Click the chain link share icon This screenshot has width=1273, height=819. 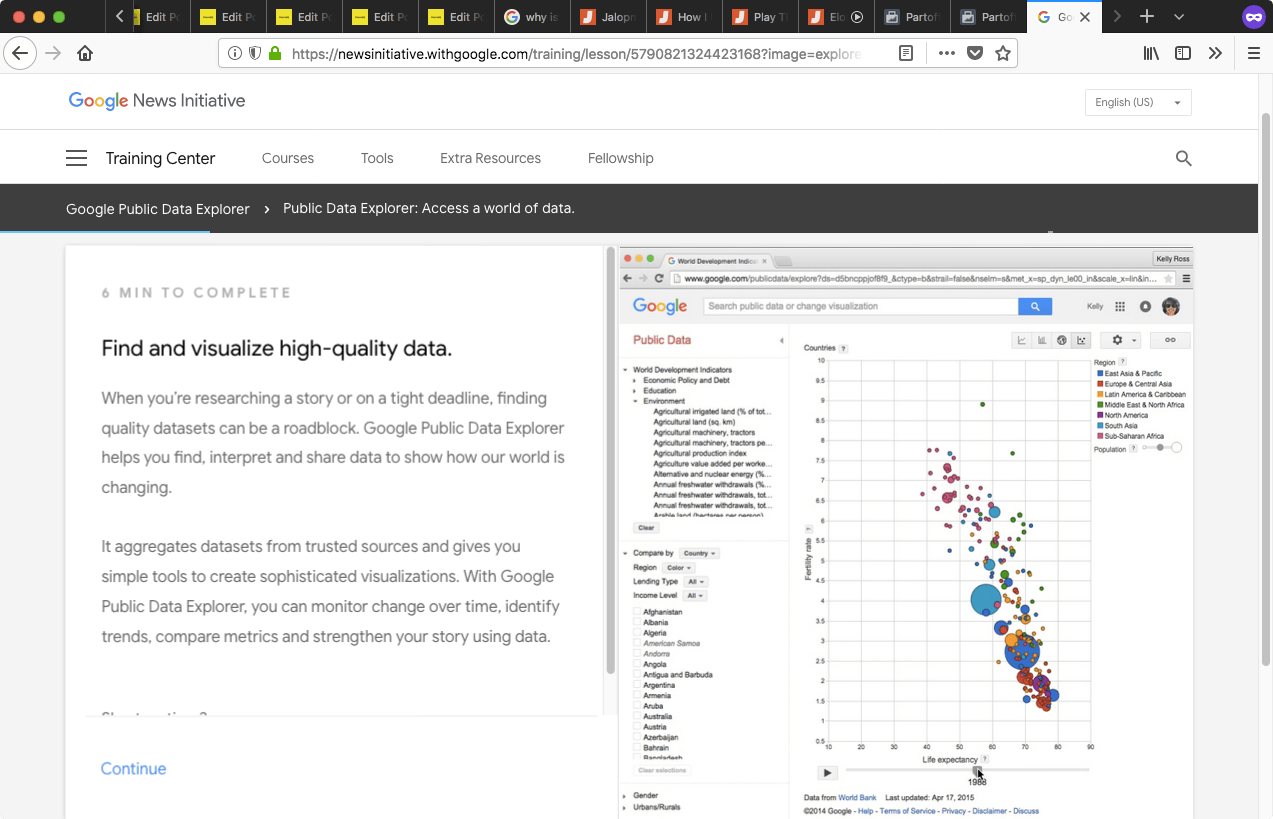click(x=1170, y=340)
